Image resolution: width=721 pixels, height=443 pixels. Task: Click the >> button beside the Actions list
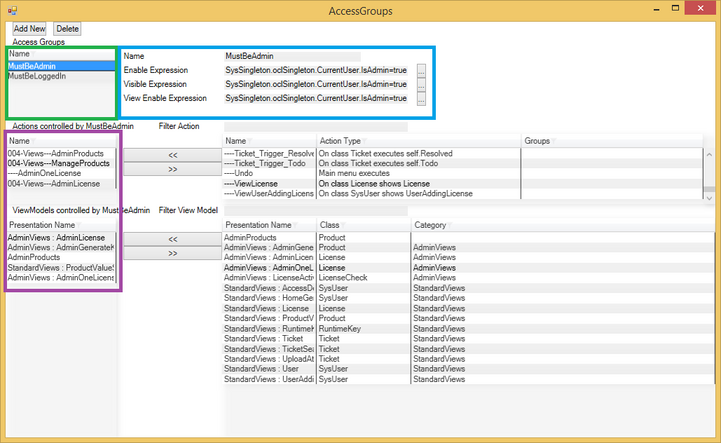click(172, 170)
